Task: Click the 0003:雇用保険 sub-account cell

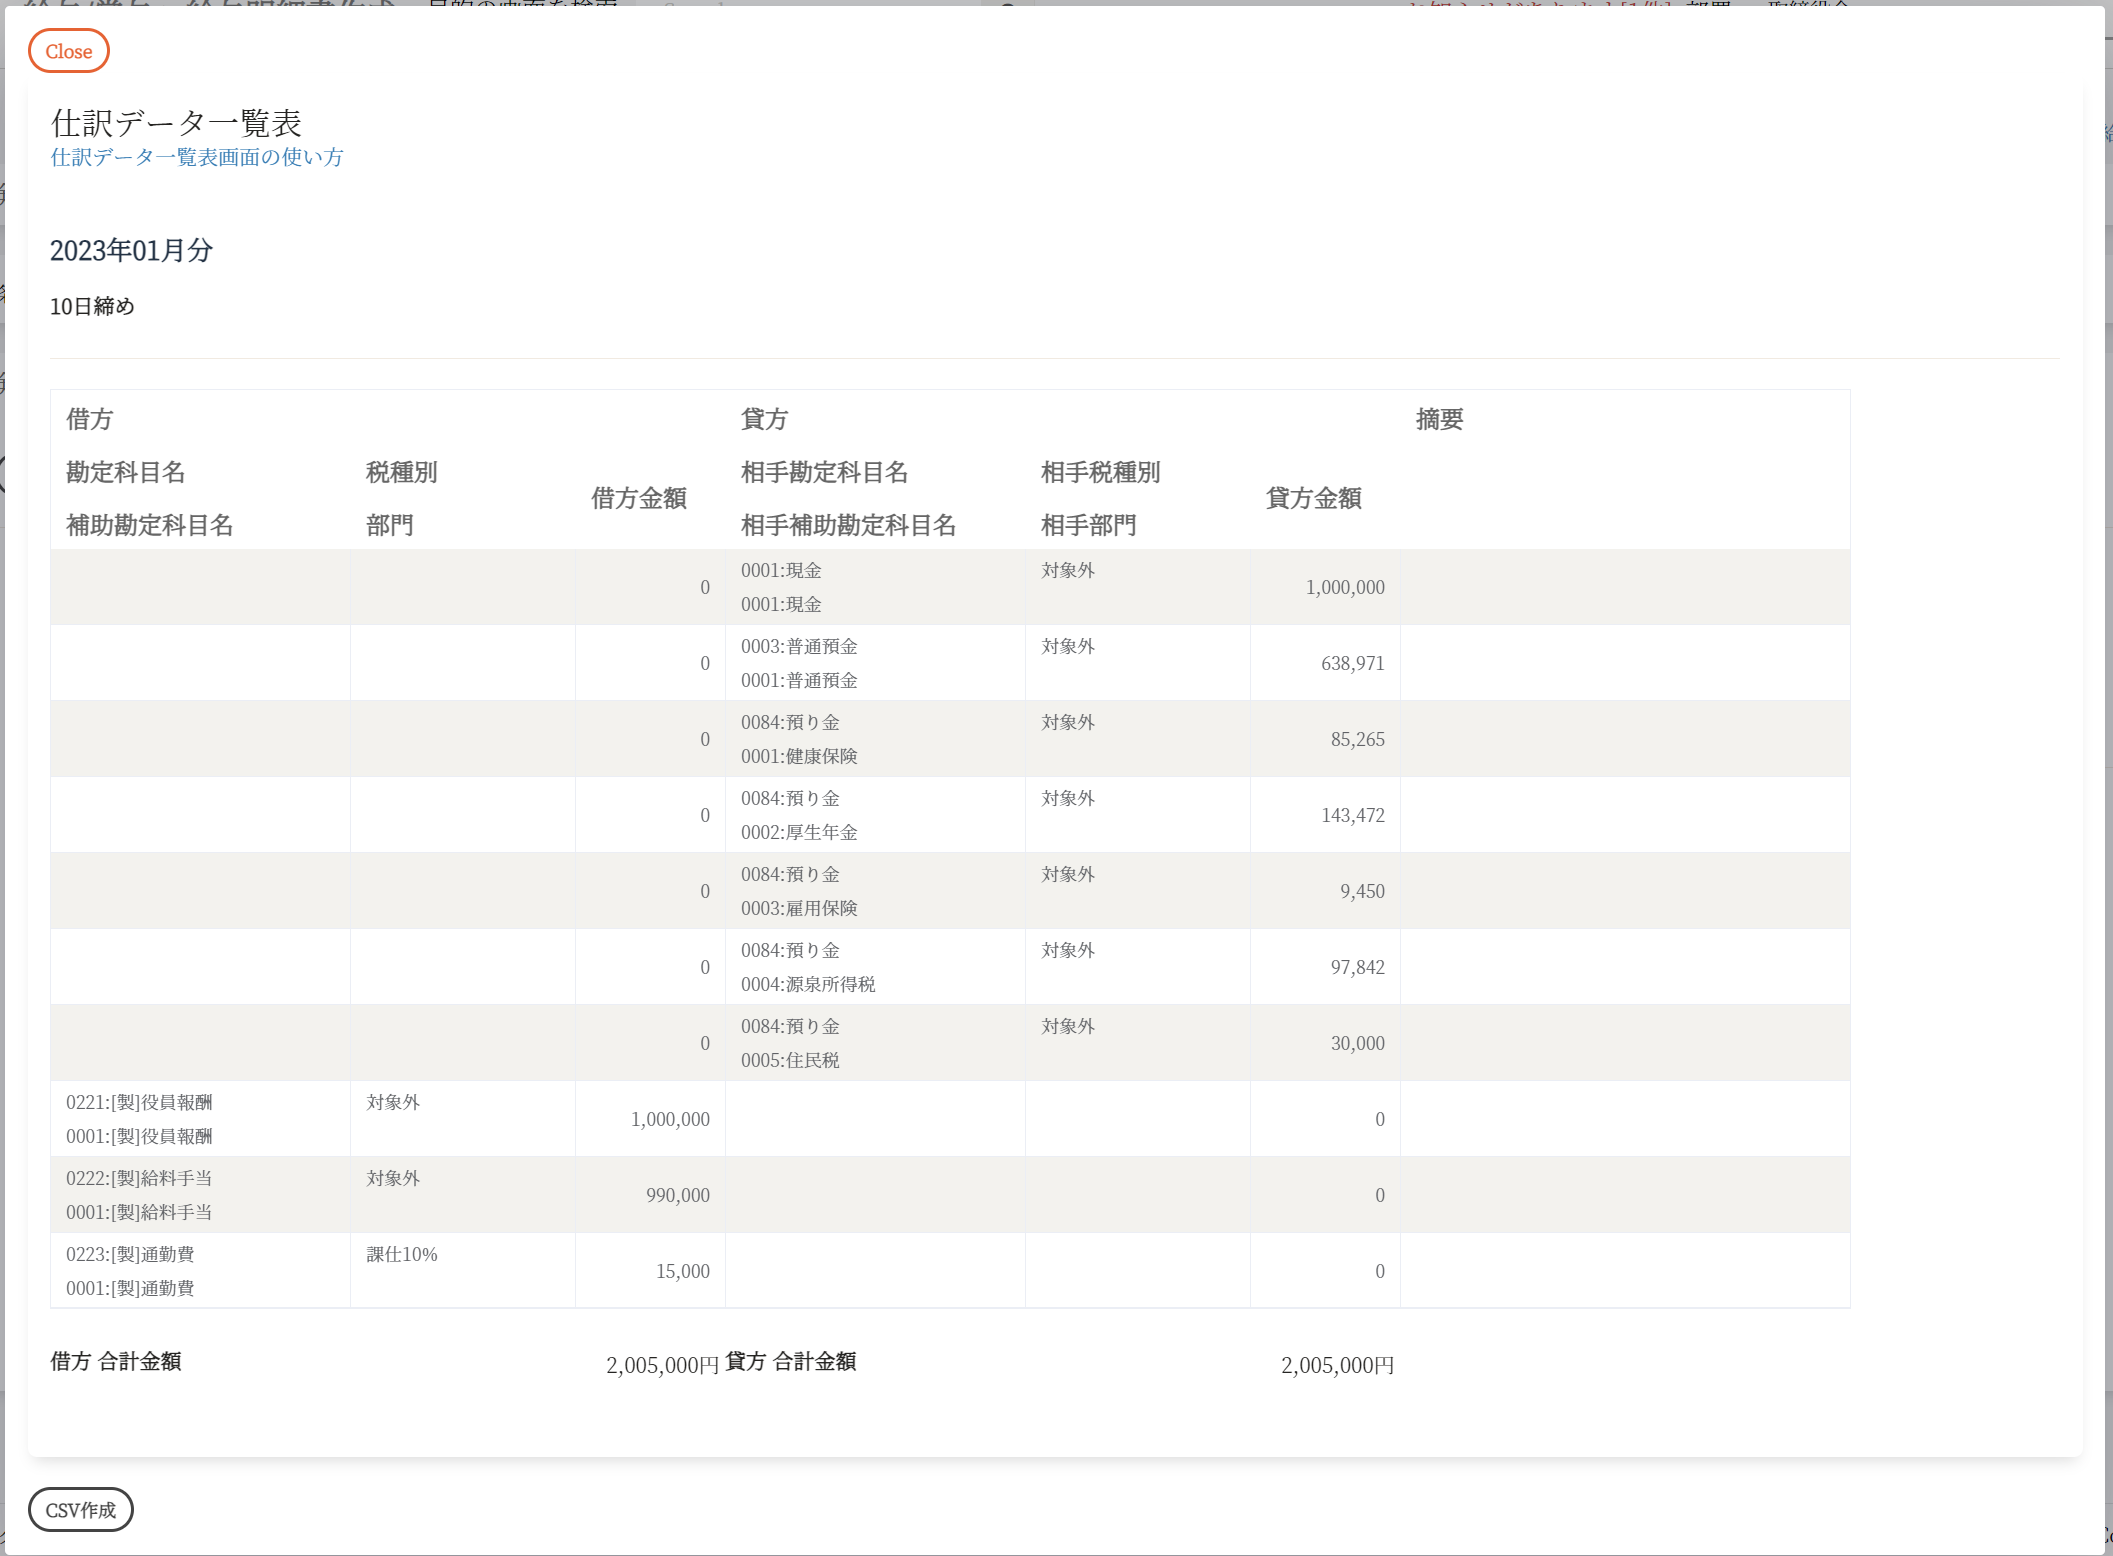Action: (x=799, y=908)
